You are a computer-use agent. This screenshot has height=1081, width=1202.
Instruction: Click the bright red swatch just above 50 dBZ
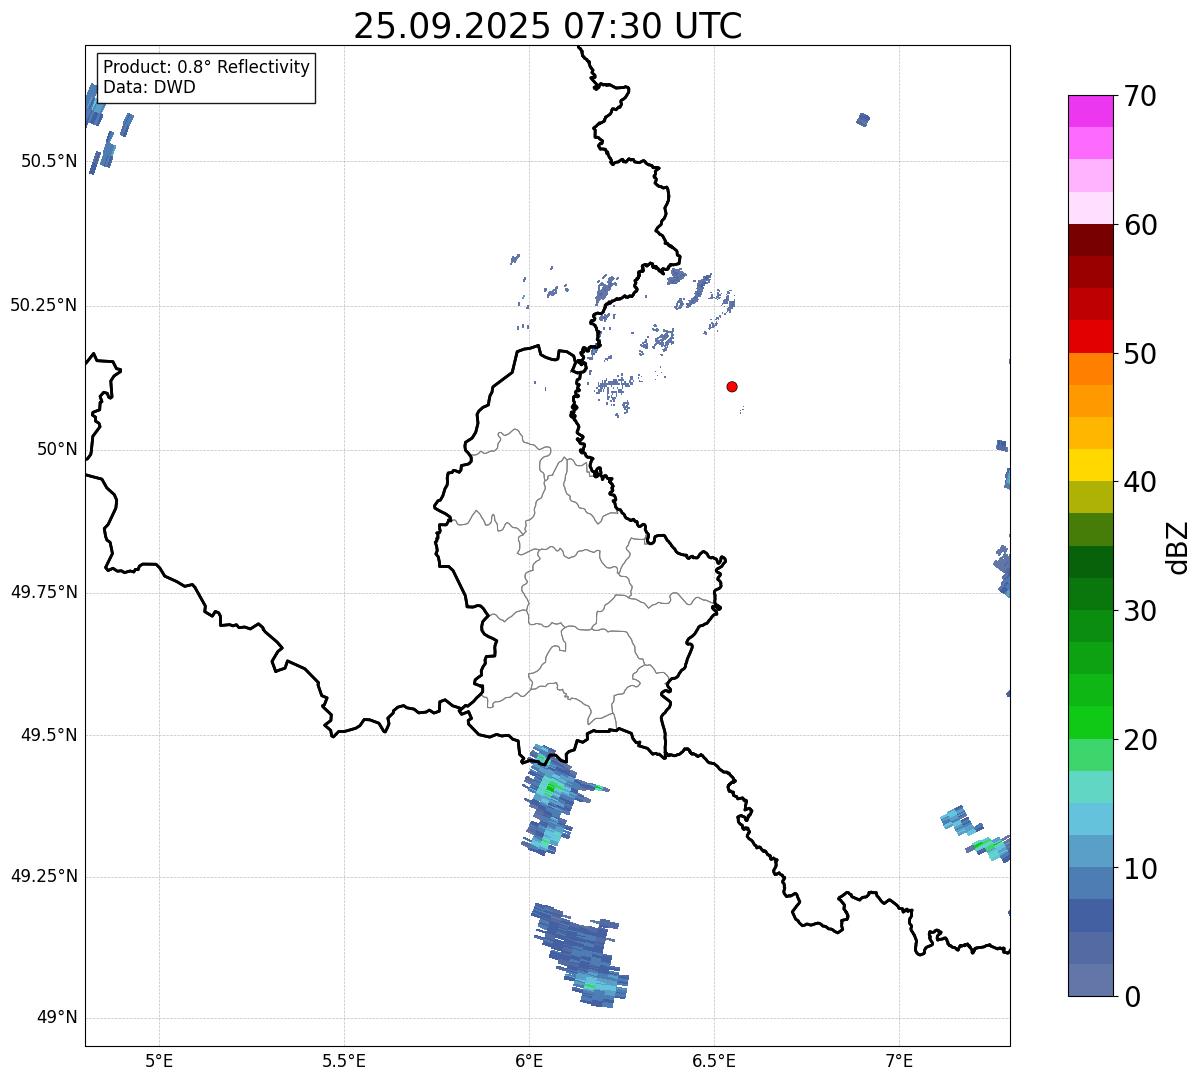(x=1090, y=336)
